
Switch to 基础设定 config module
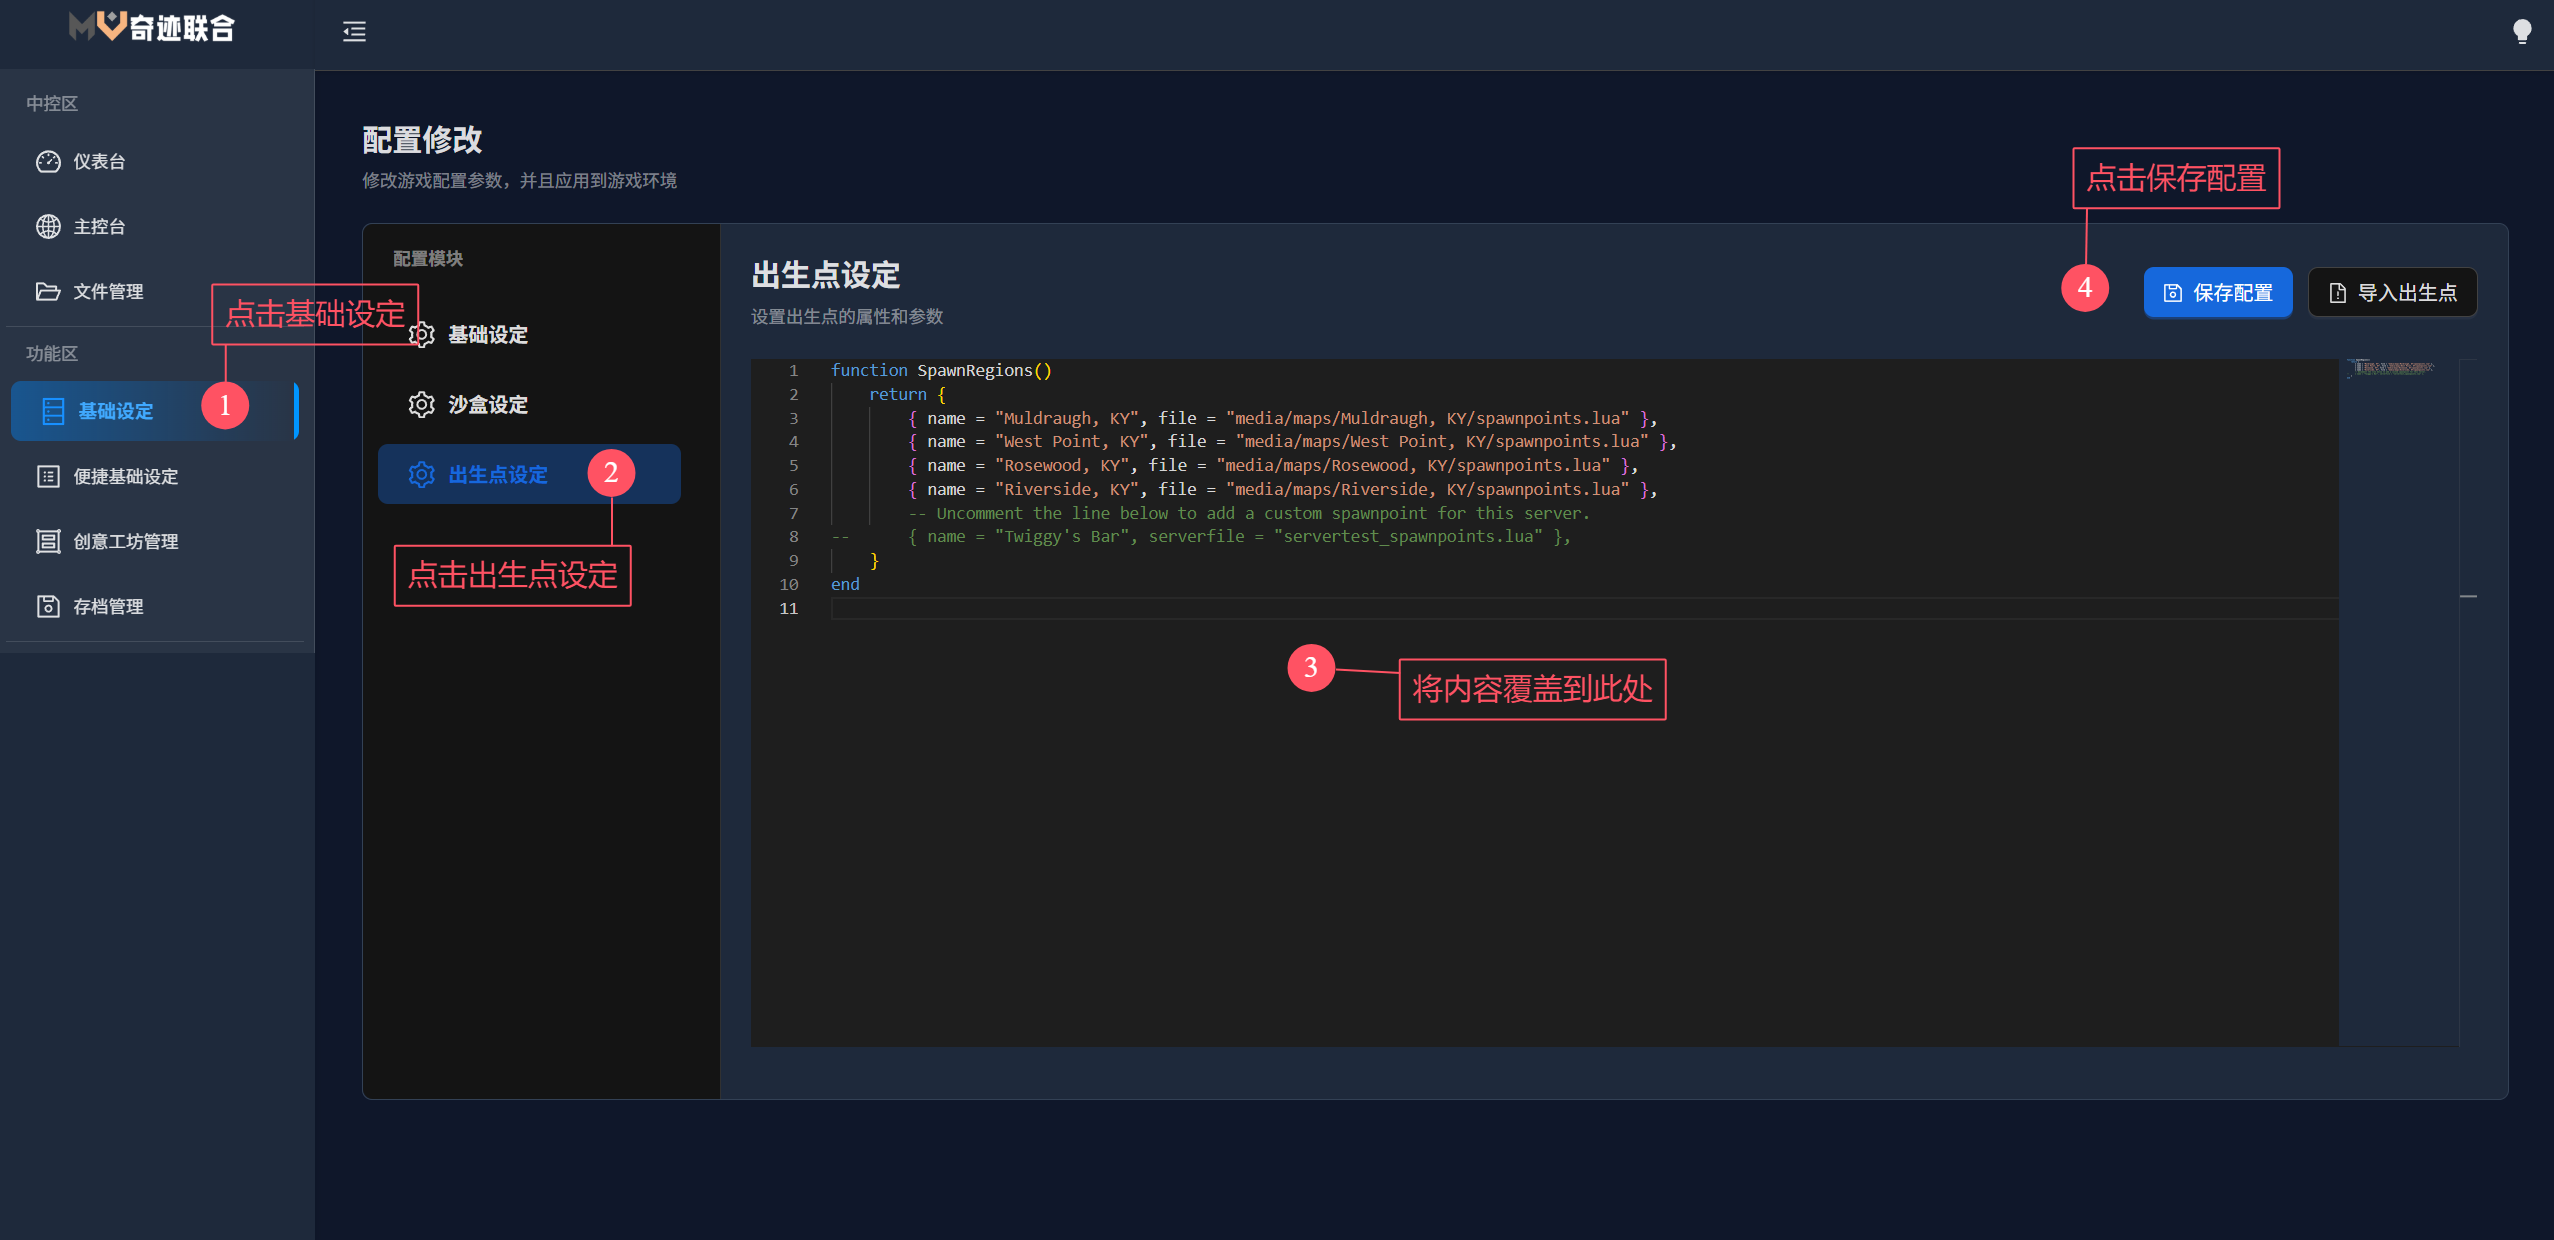[x=488, y=335]
